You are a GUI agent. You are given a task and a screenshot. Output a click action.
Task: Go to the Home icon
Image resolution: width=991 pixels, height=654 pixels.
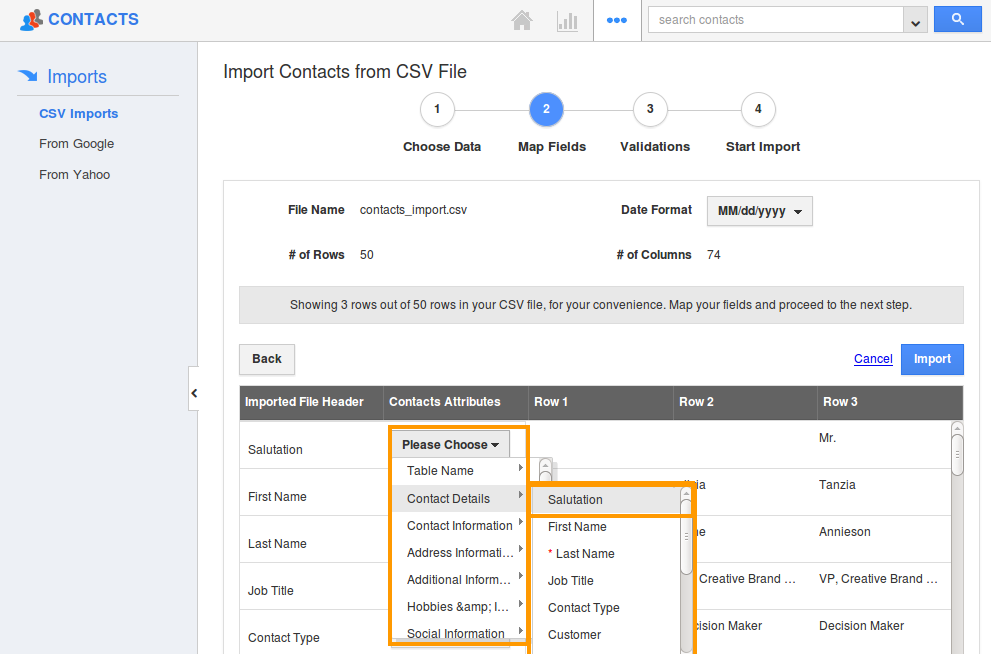521,21
